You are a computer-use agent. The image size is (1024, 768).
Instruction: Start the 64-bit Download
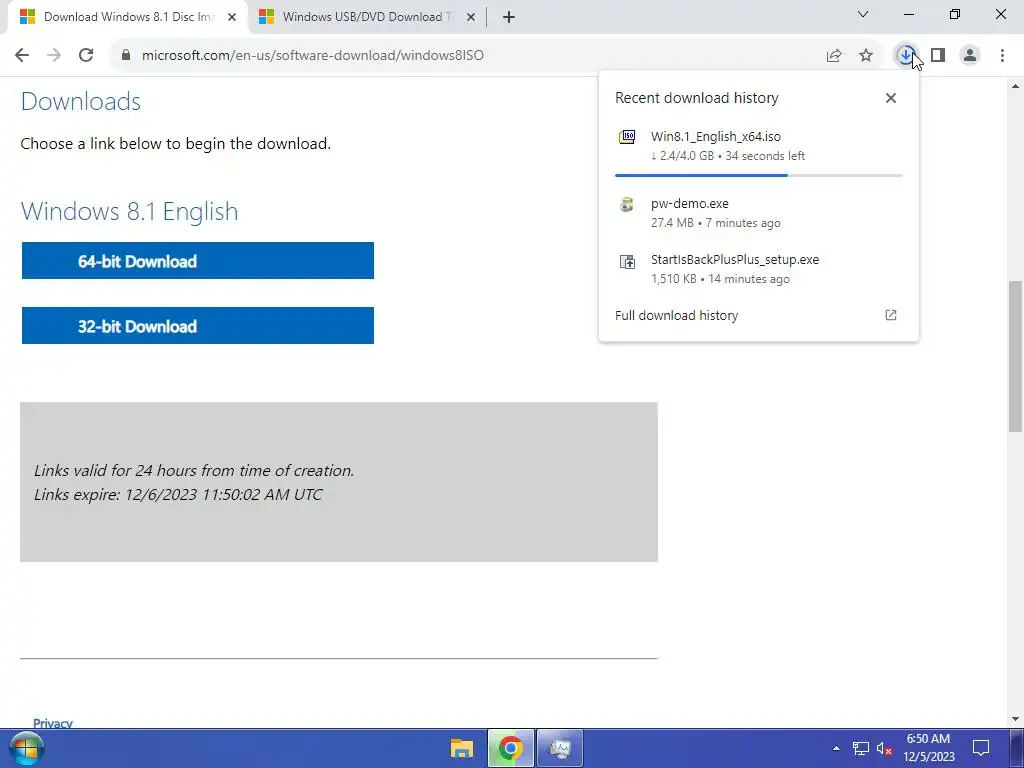[198, 261]
